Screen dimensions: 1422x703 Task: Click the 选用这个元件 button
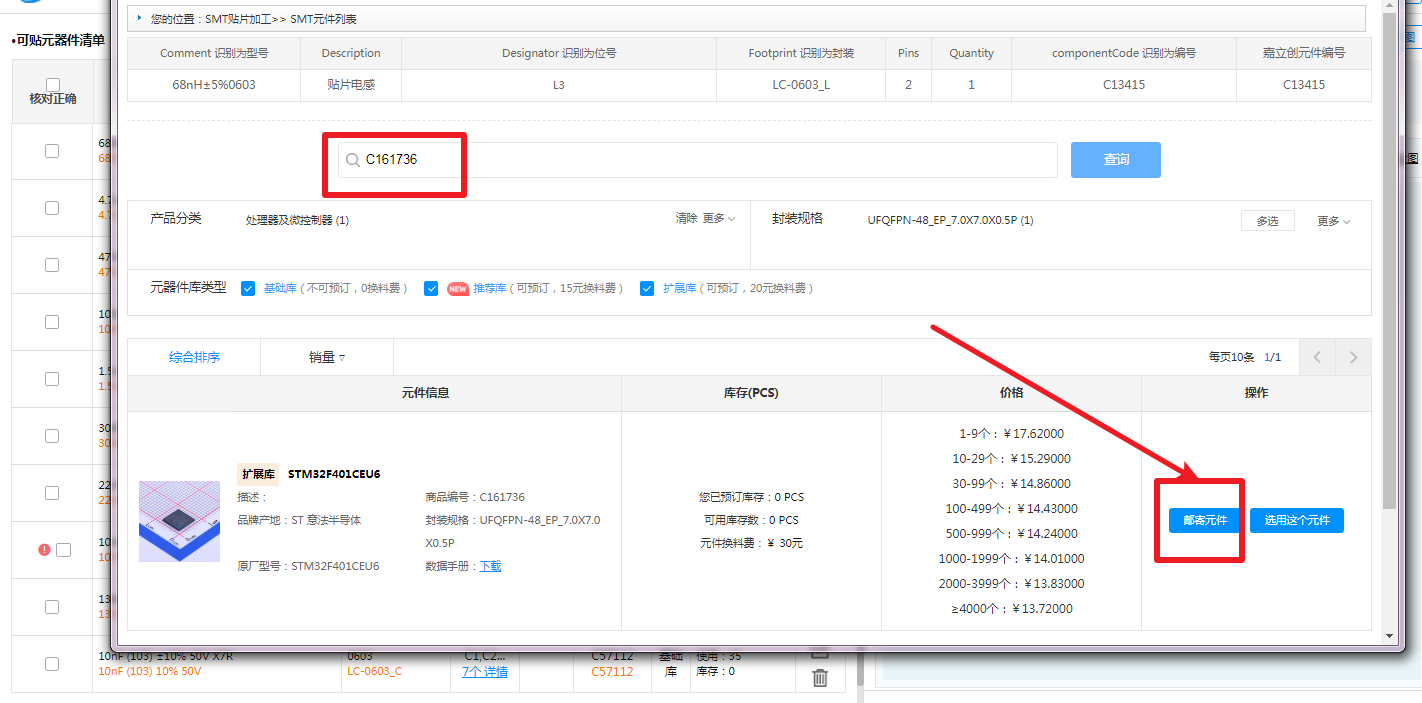[x=1296, y=520]
